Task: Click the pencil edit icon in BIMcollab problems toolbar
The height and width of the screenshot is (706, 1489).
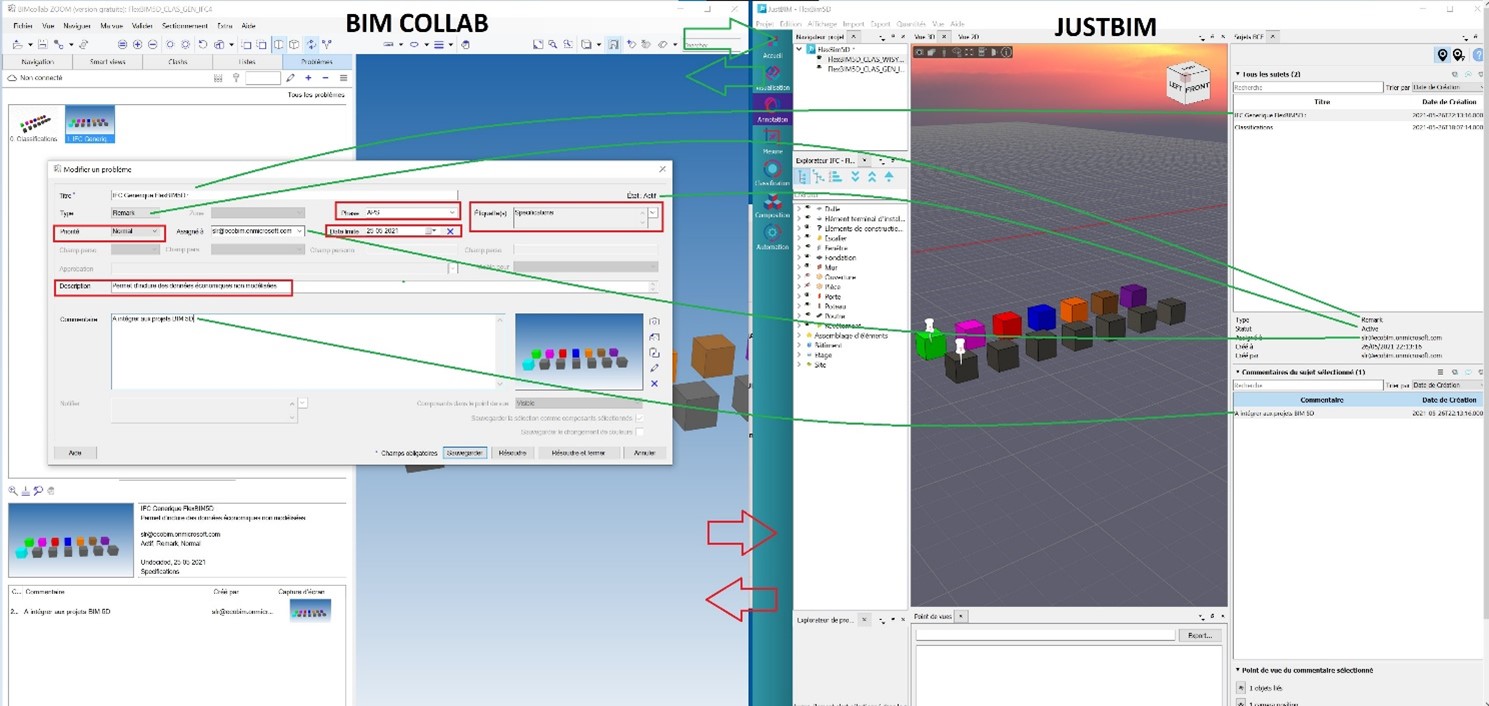Action: click(290, 78)
